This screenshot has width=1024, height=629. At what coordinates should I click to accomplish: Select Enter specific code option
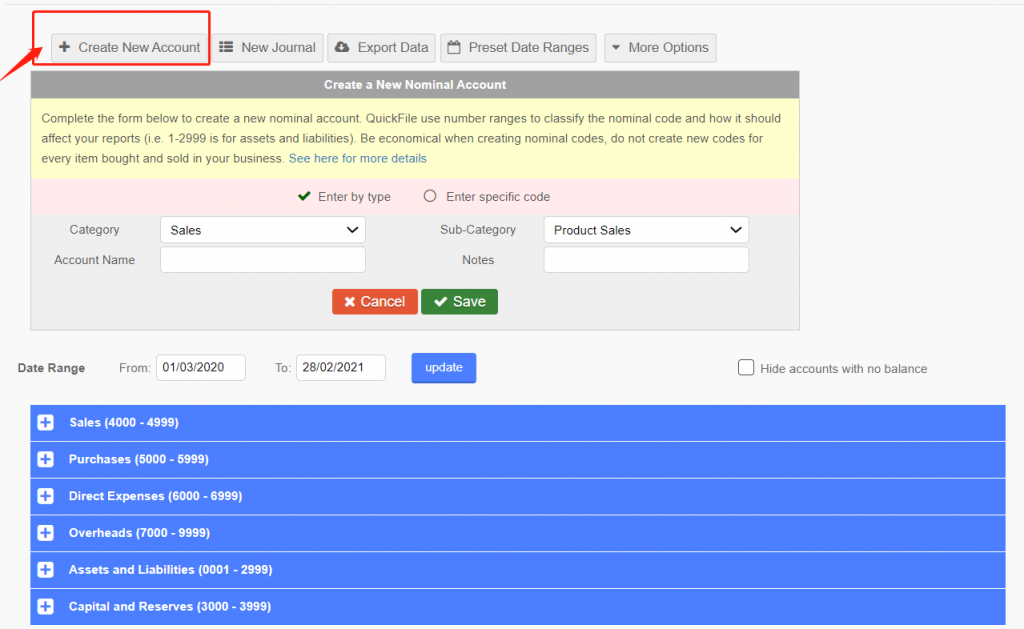point(430,197)
